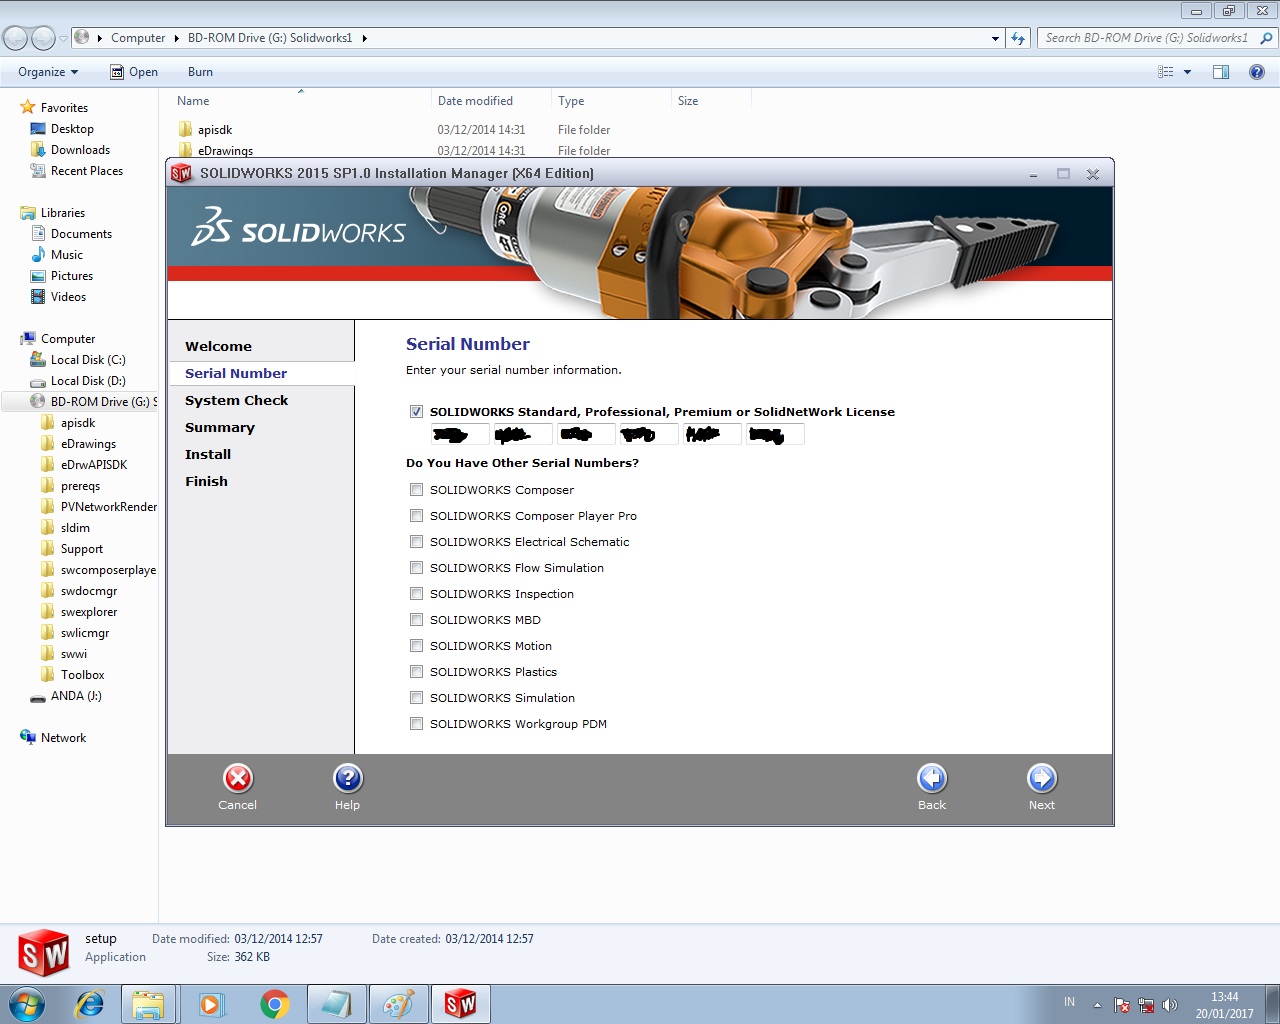
Task: Open the Paint taskbar icon
Action: tap(398, 1004)
